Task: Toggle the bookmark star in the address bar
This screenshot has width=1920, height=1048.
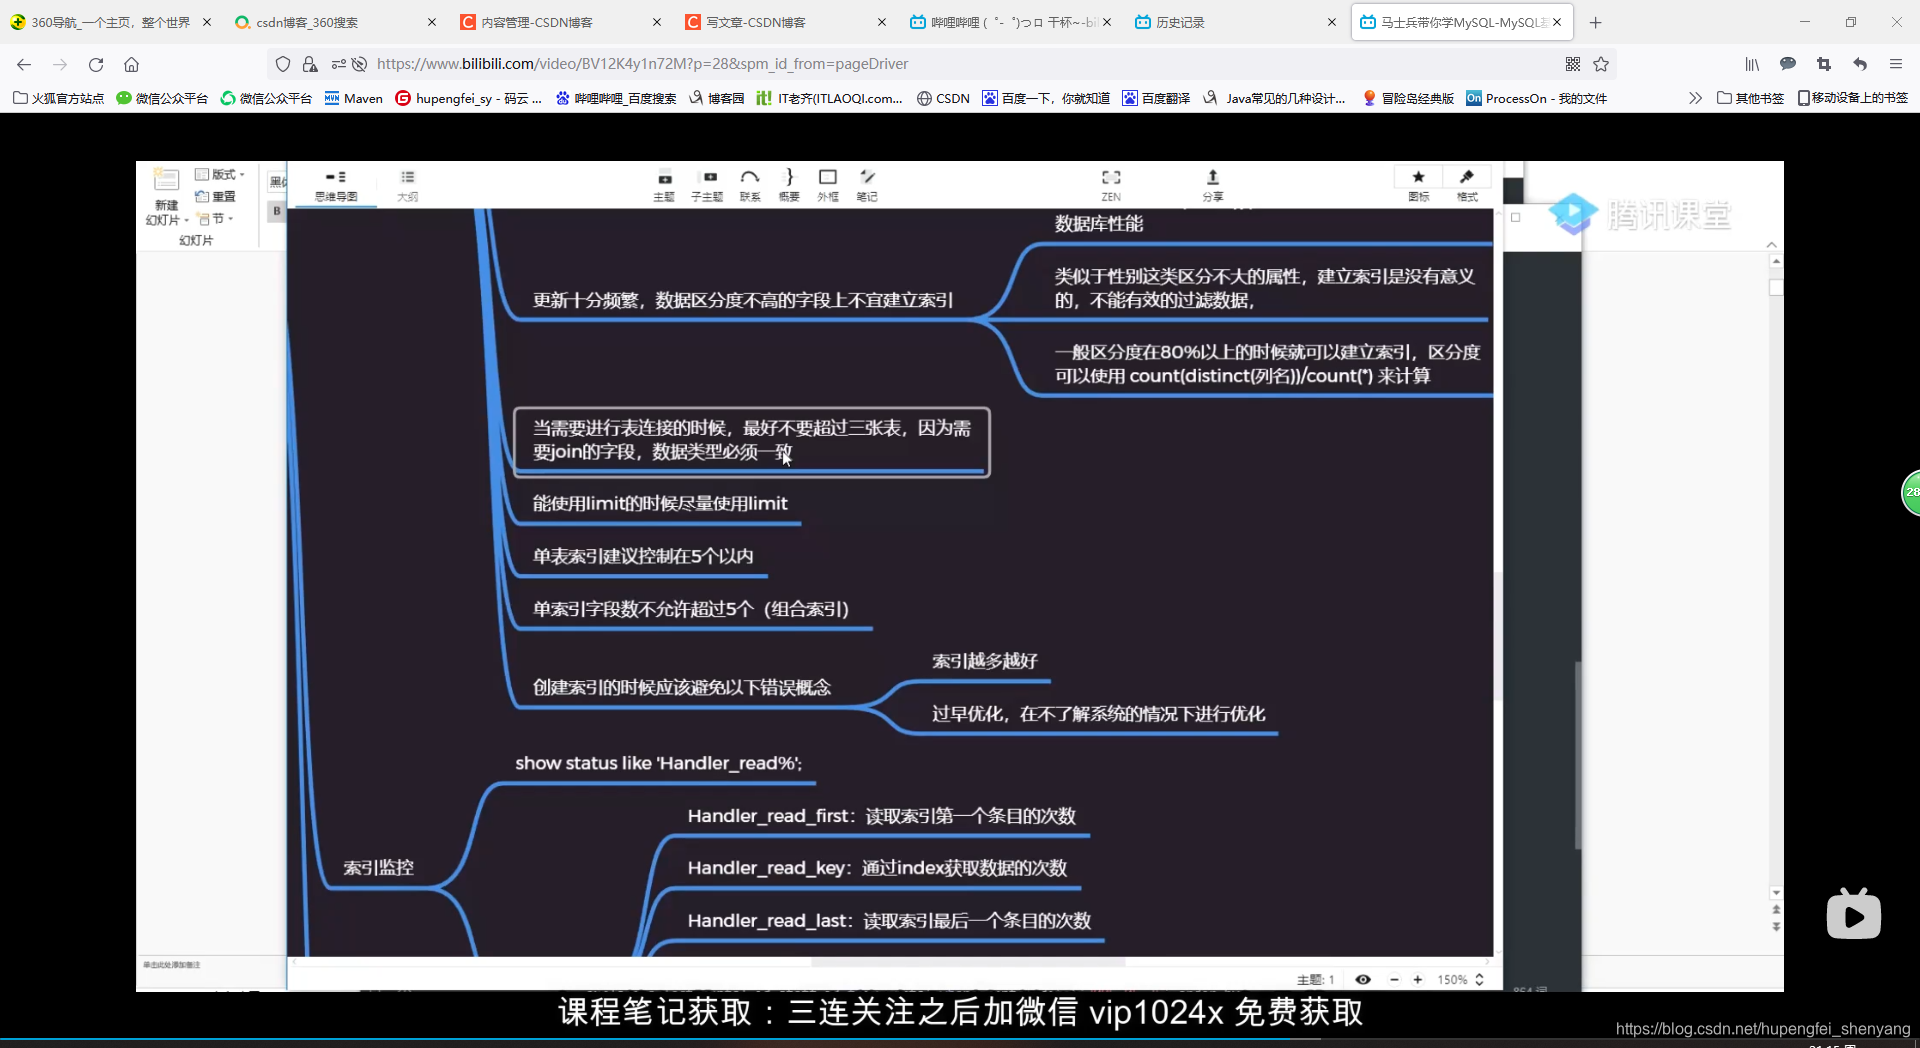Action: pos(1602,64)
